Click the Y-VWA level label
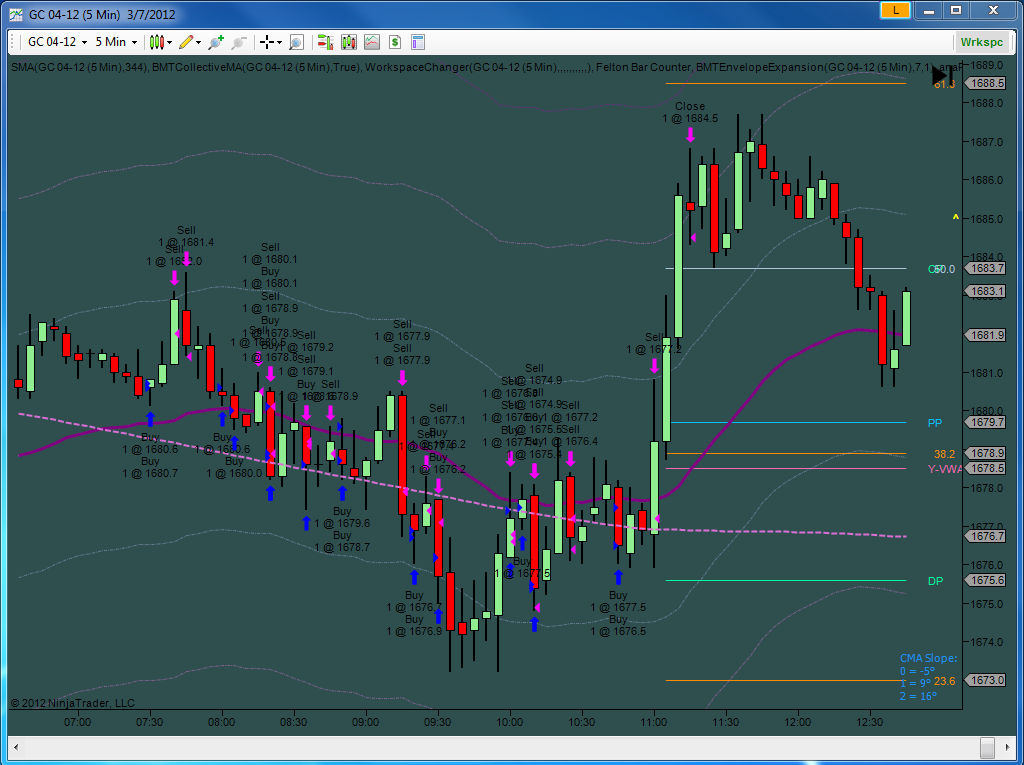Viewport: 1024px width, 765px height. [x=944, y=469]
